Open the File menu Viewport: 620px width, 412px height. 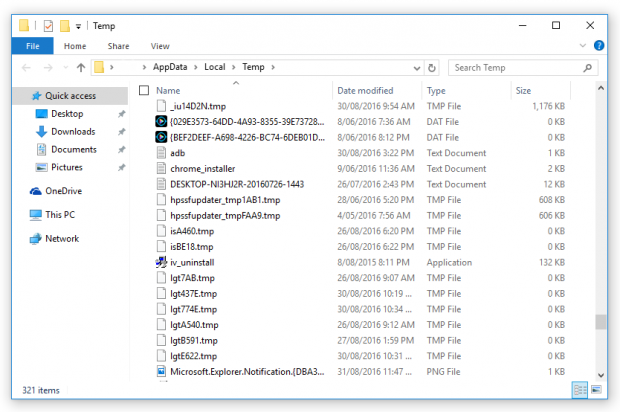[x=32, y=45]
